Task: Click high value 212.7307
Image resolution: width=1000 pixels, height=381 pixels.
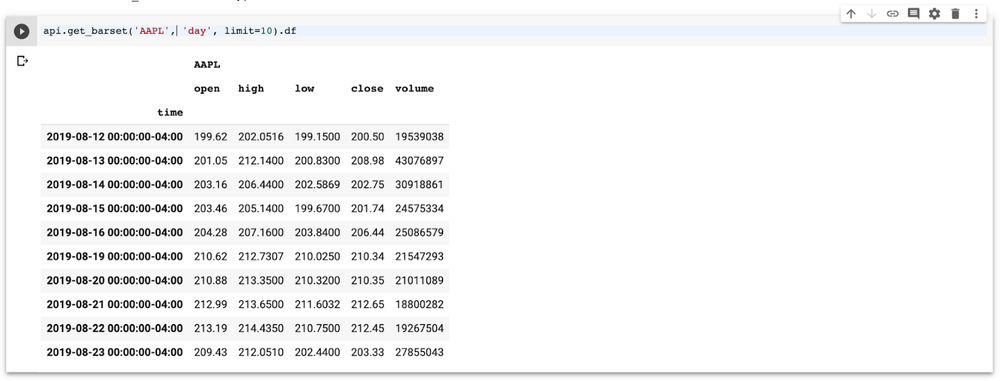Action: pyautogui.click(x=261, y=256)
